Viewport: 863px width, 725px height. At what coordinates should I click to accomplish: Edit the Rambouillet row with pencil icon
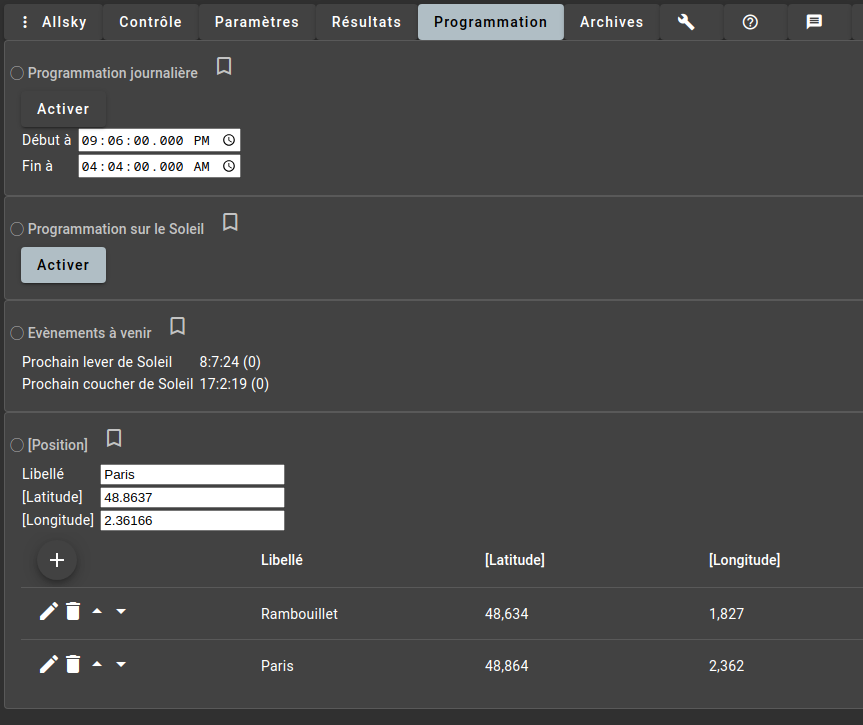pyautogui.click(x=48, y=612)
